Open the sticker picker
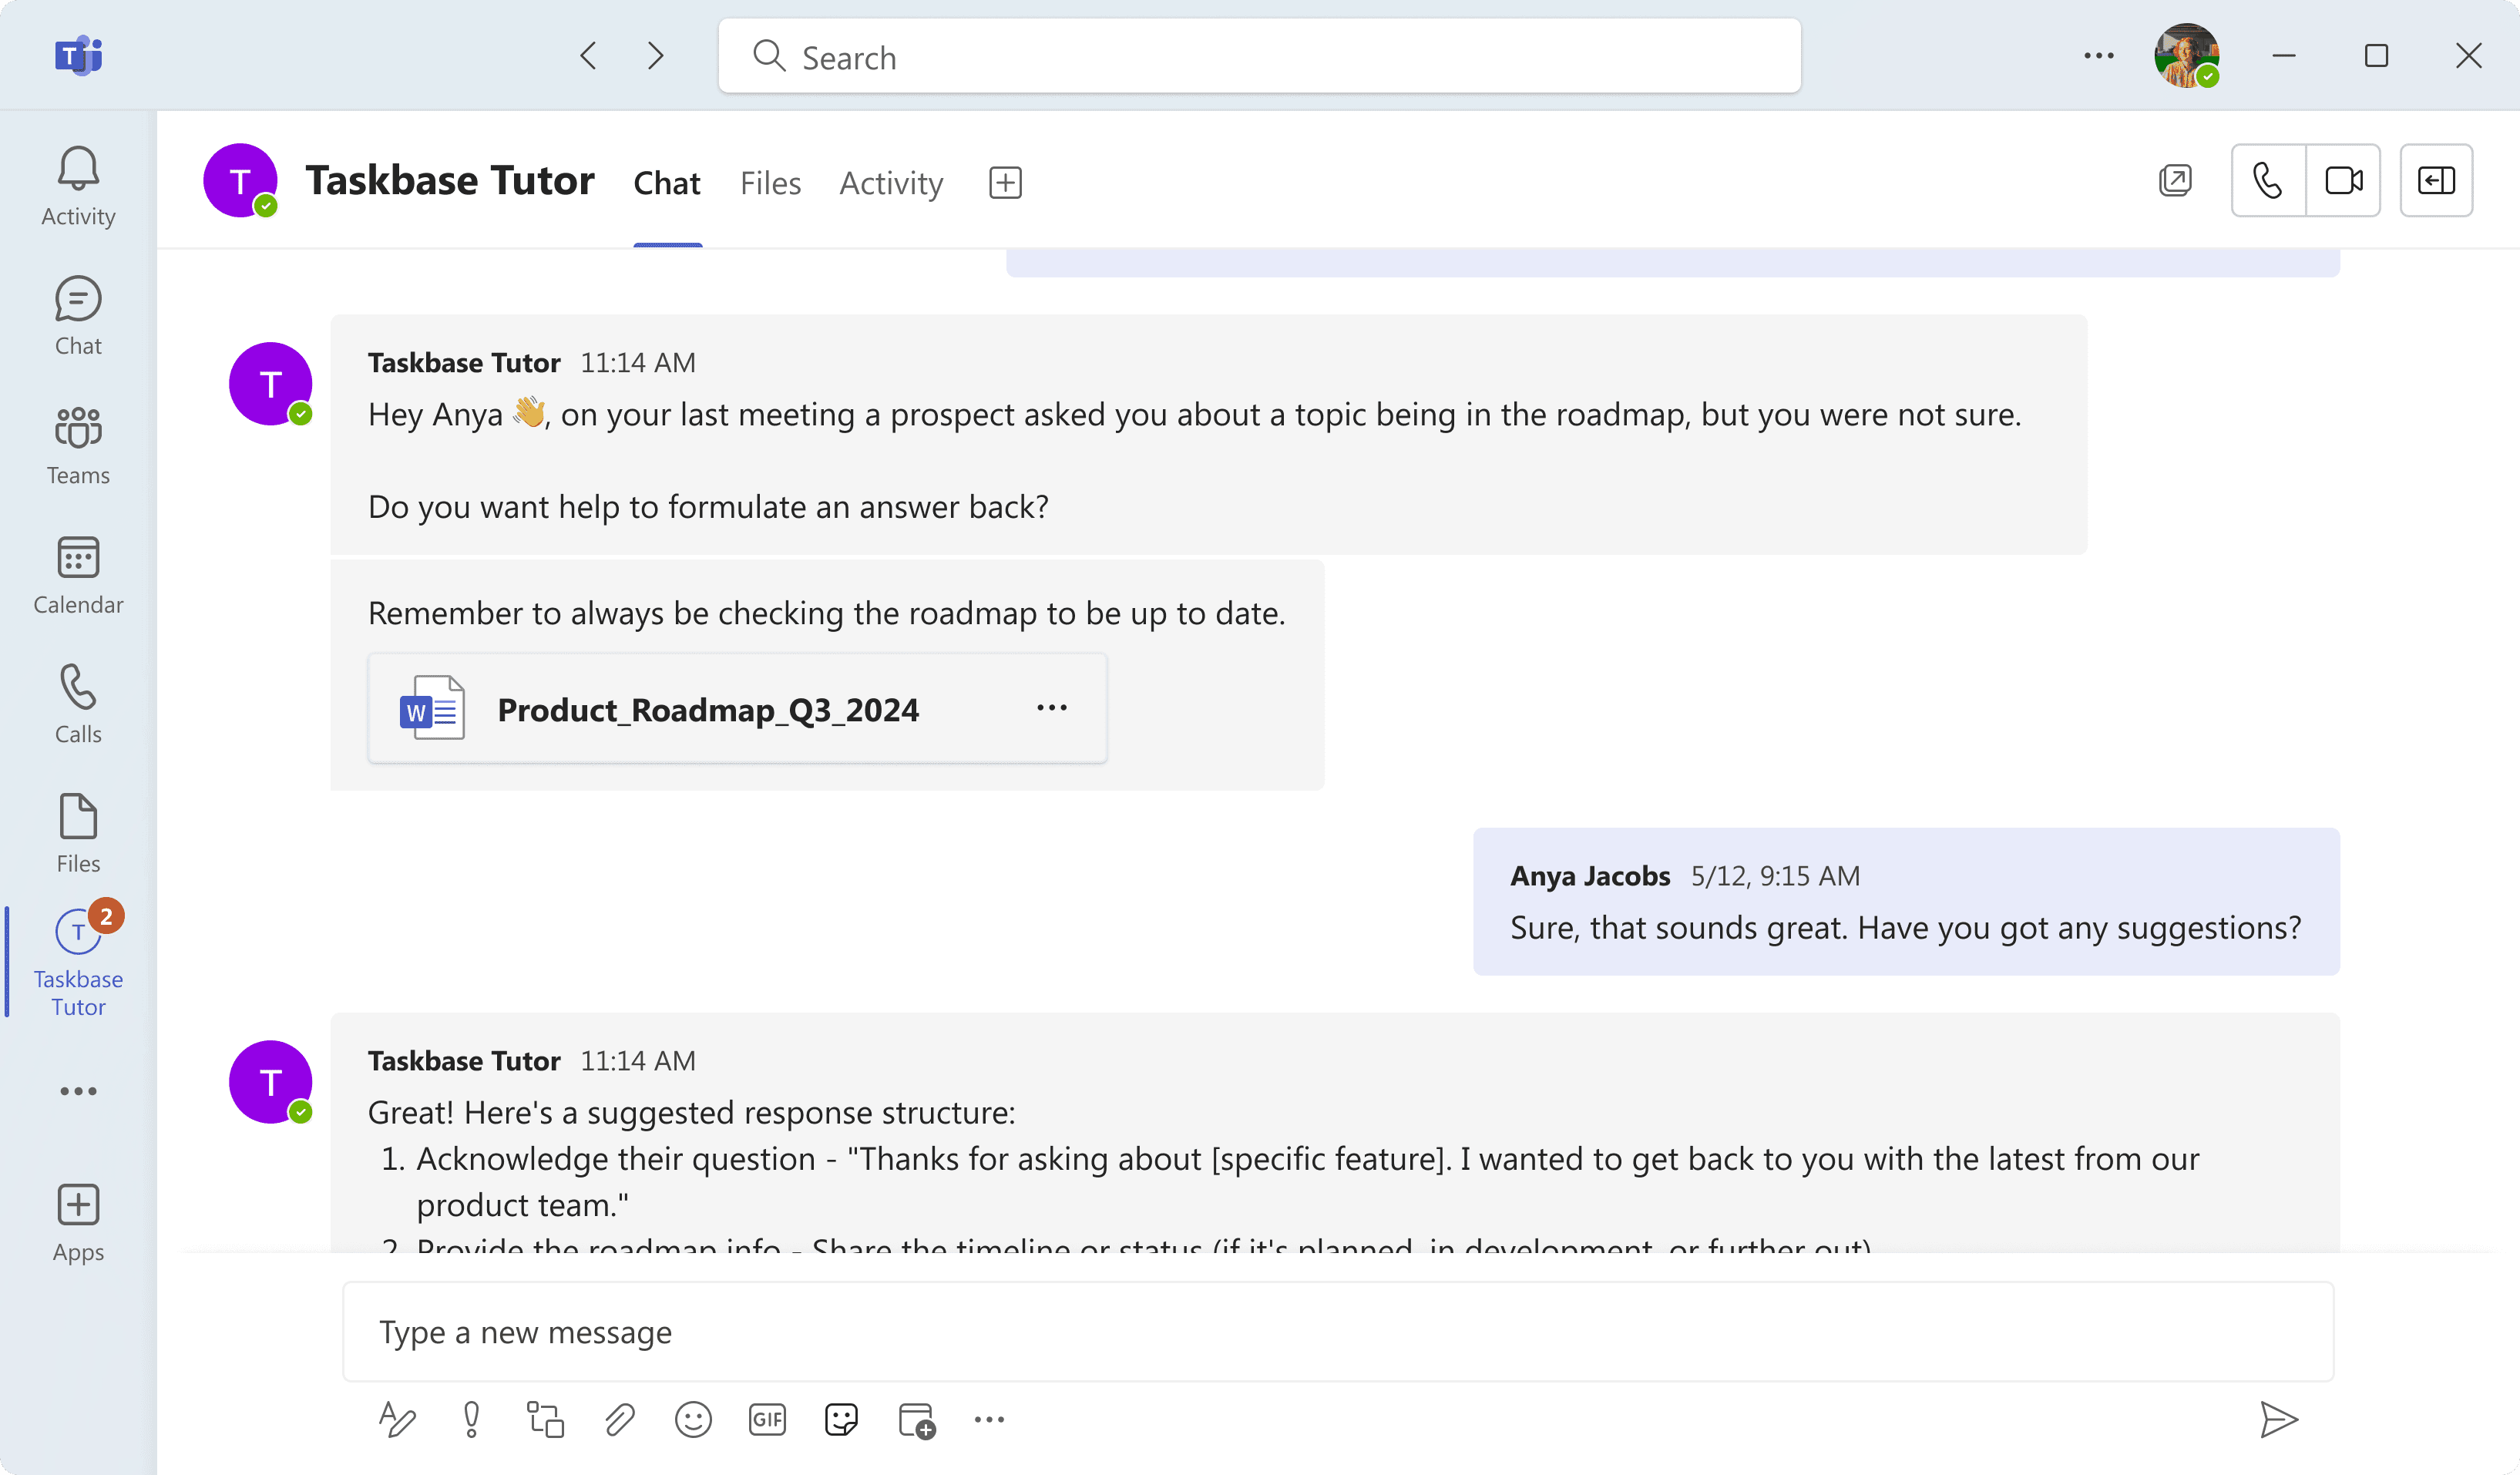This screenshot has height=1475, width=2520. coord(841,1419)
